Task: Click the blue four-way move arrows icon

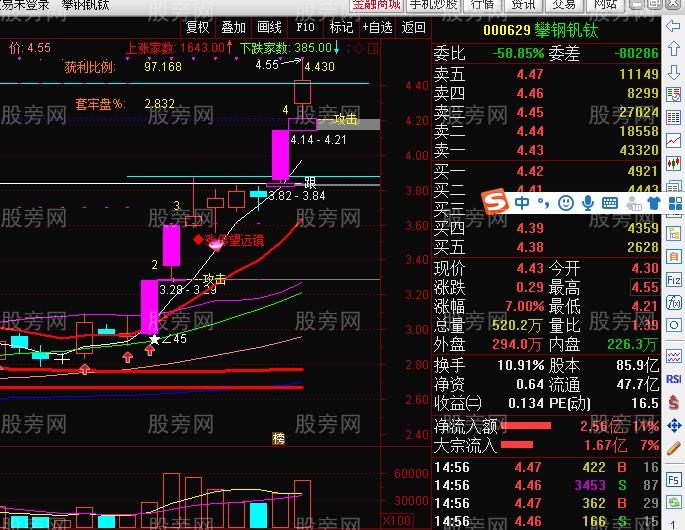Action: tap(673, 425)
